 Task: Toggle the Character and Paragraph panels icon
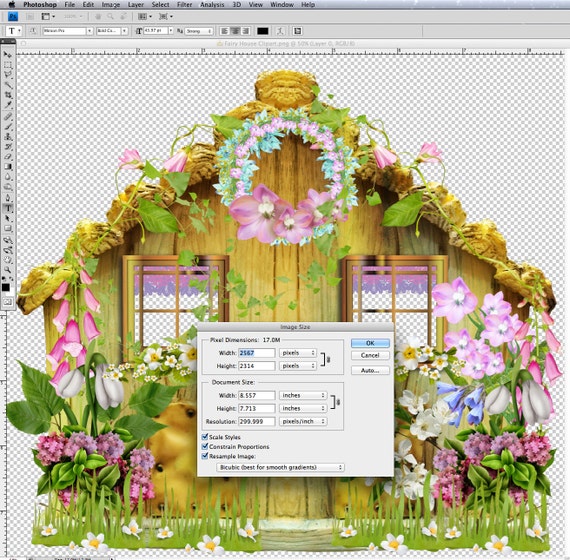[x=298, y=31]
